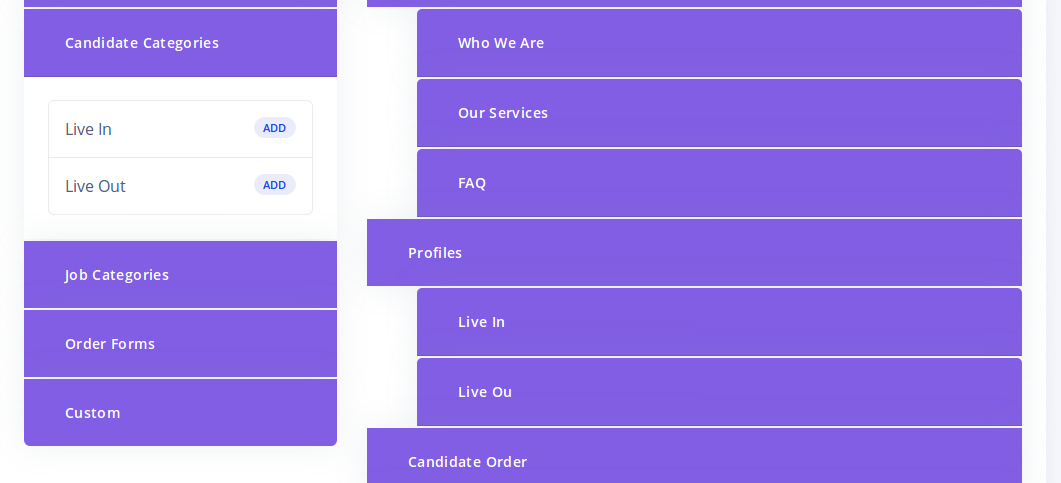The width and height of the screenshot is (1061, 483).
Task: Click the Job Categories header text
Action: [117, 275]
